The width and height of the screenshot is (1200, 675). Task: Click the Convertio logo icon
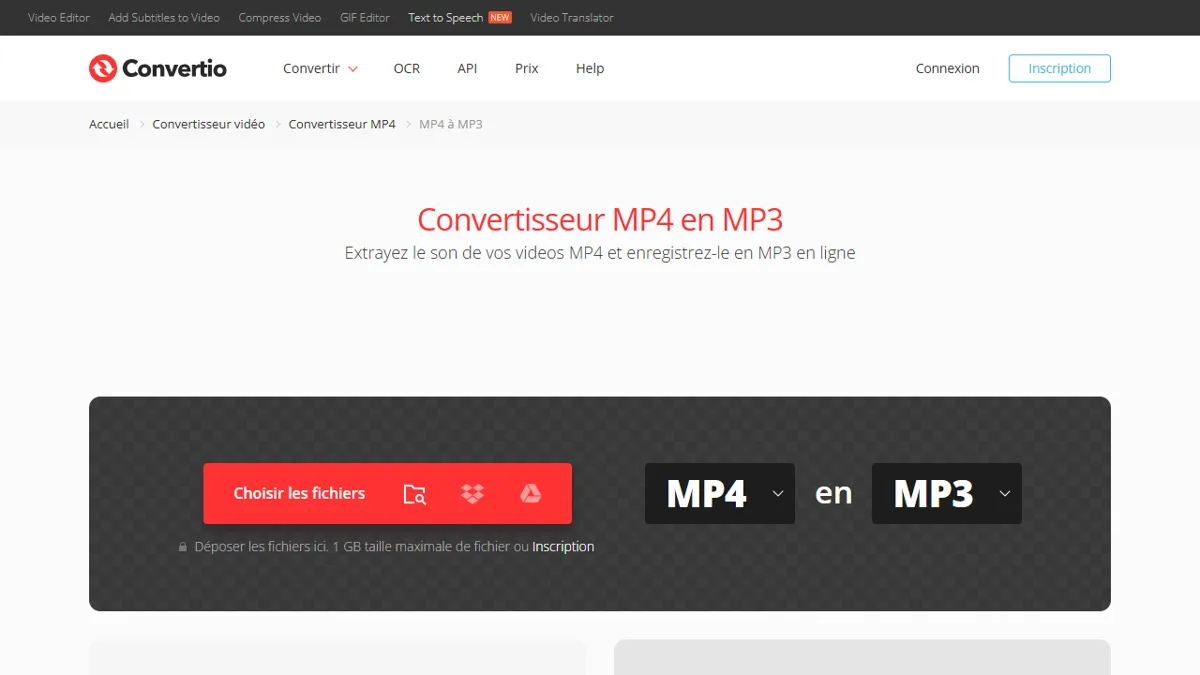tap(103, 68)
